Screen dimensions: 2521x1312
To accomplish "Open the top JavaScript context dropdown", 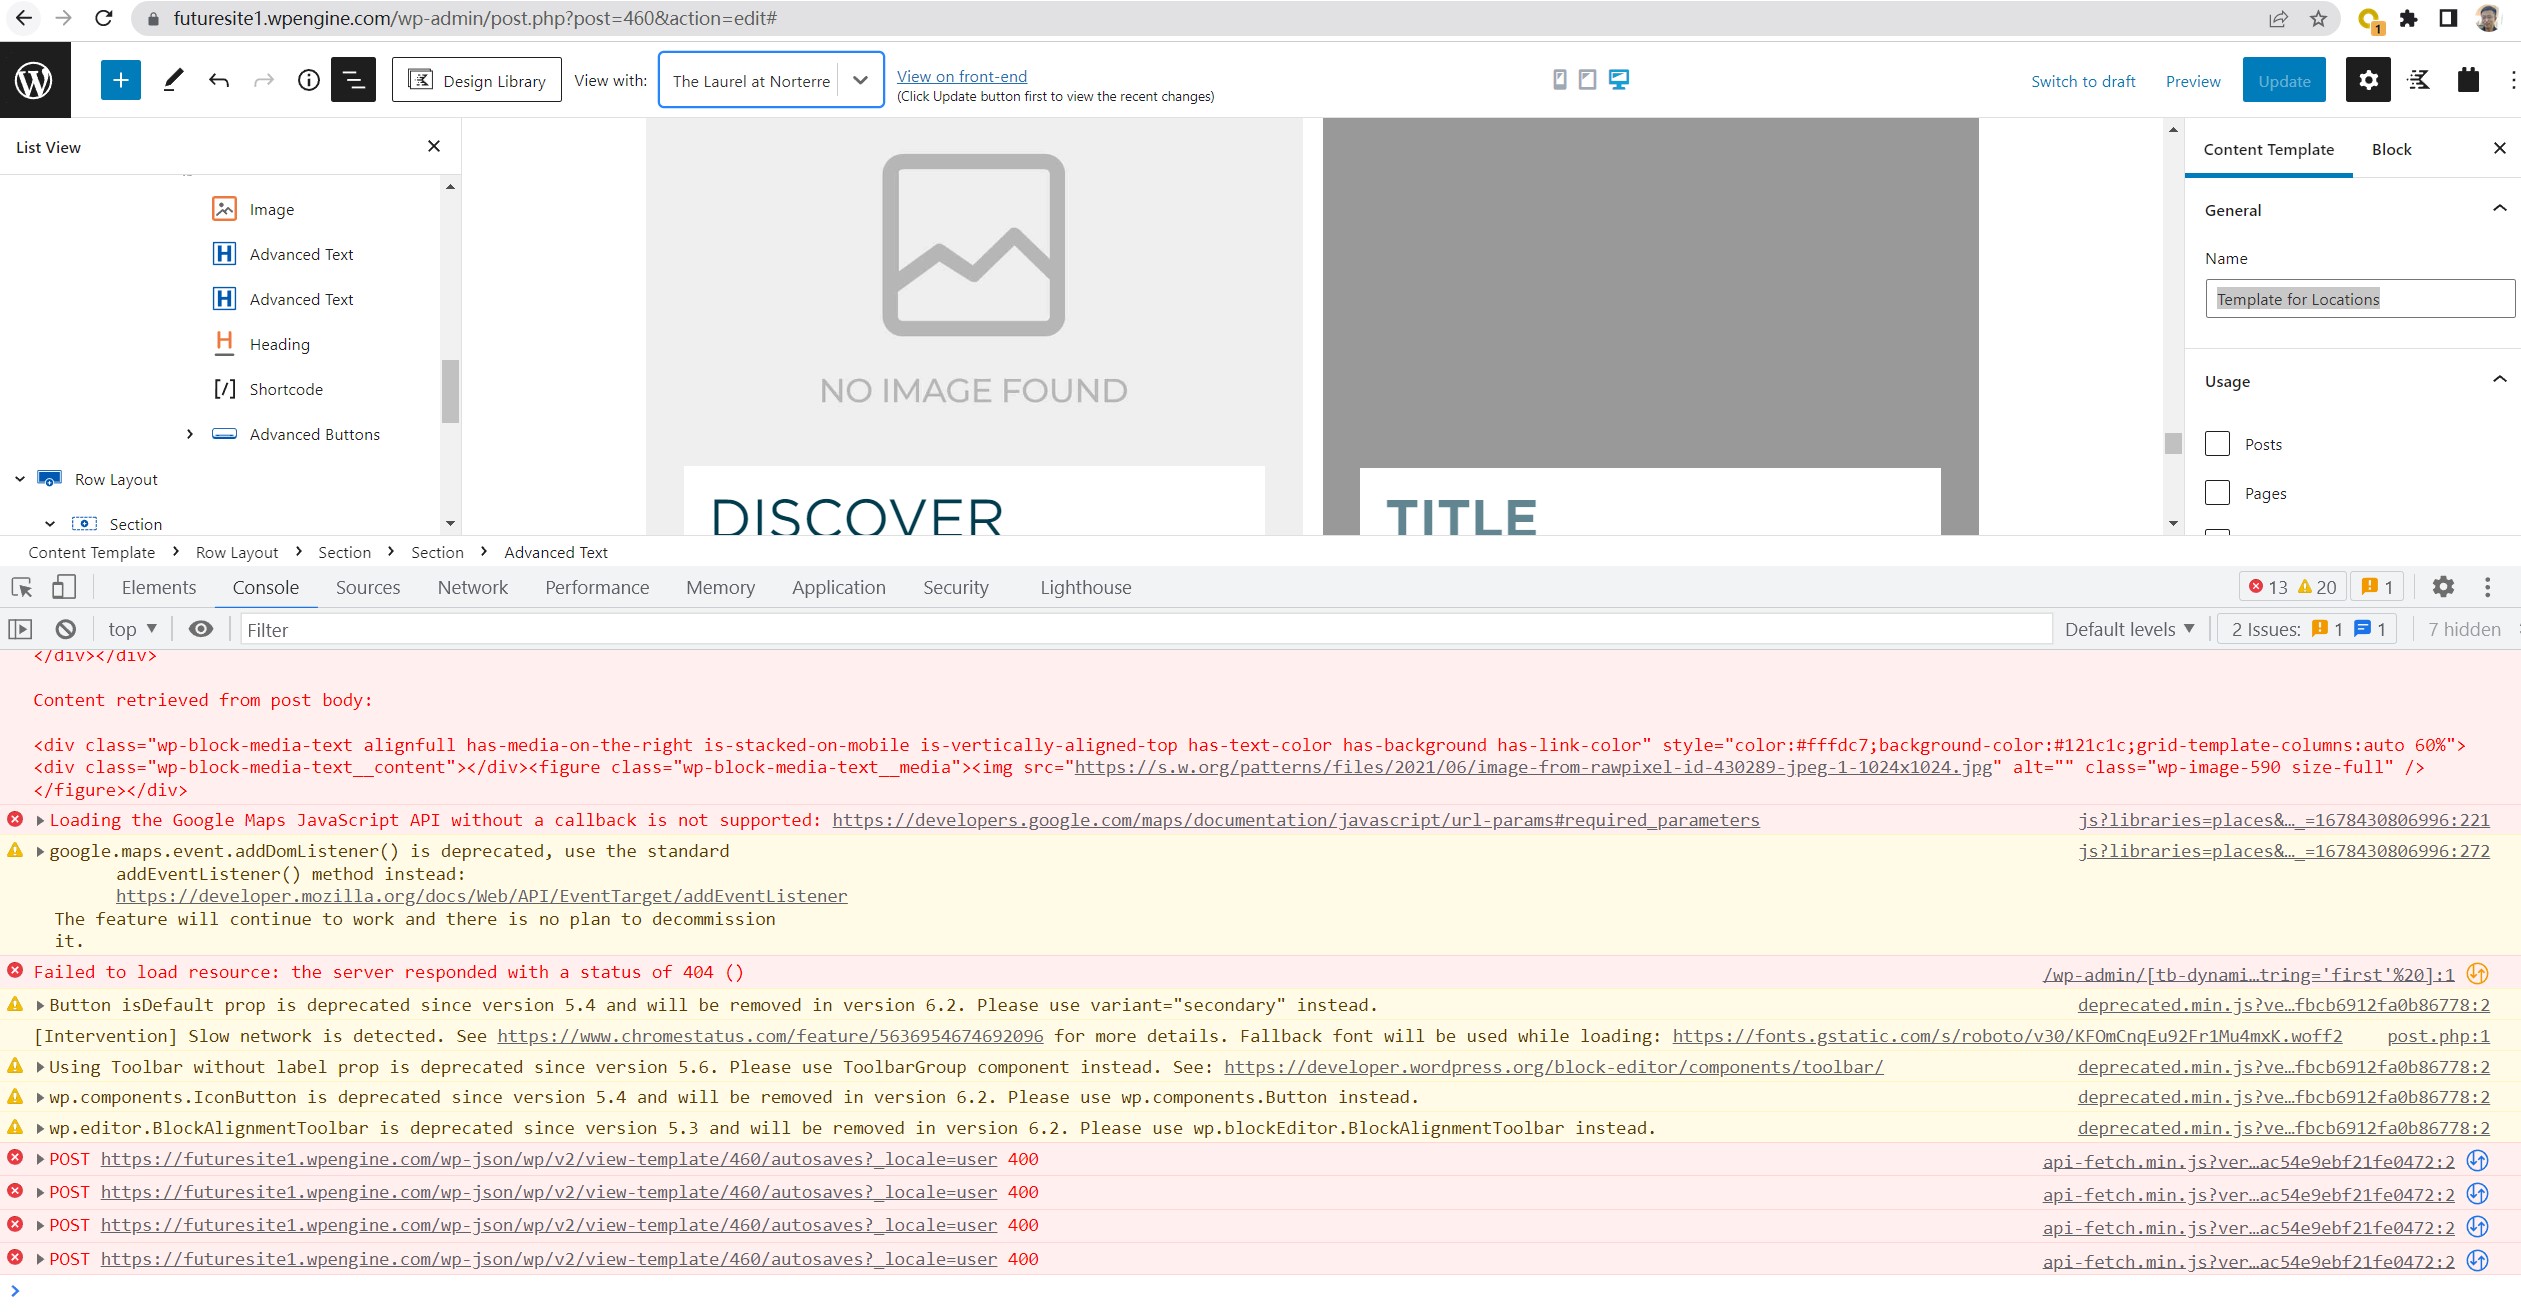I will (x=133, y=629).
